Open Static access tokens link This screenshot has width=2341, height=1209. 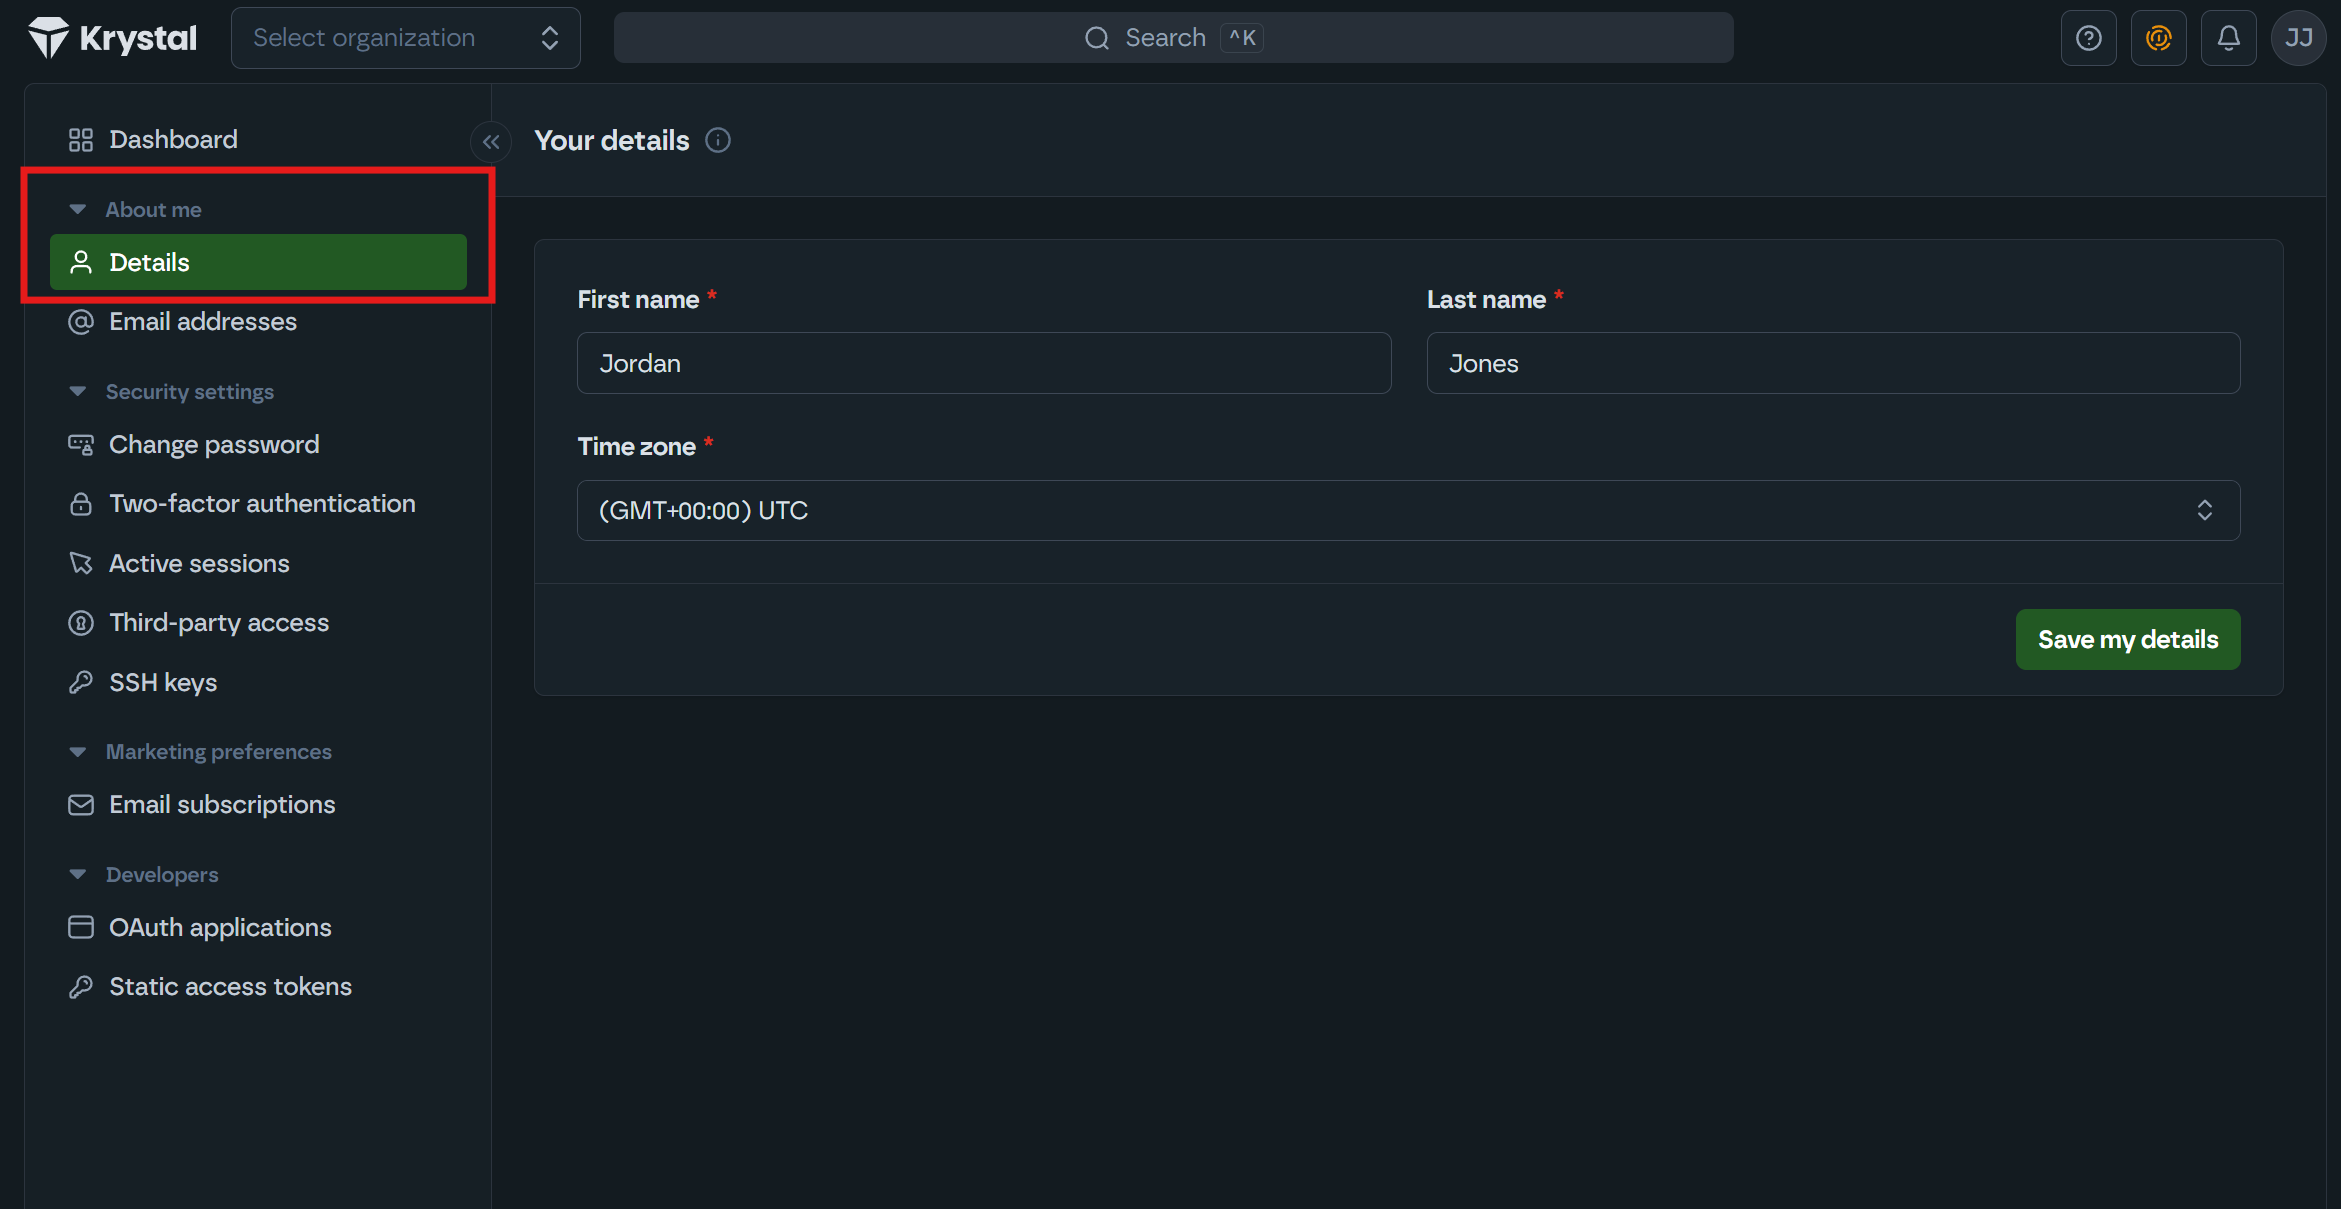coord(230,987)
